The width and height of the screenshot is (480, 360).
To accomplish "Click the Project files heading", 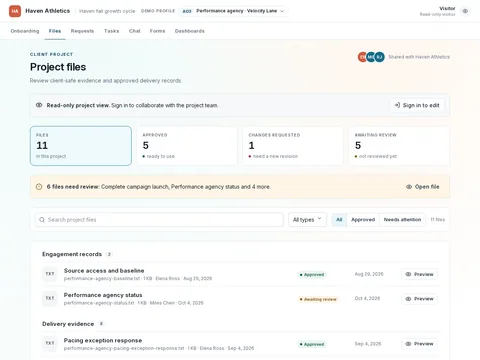I will point(58,67).
